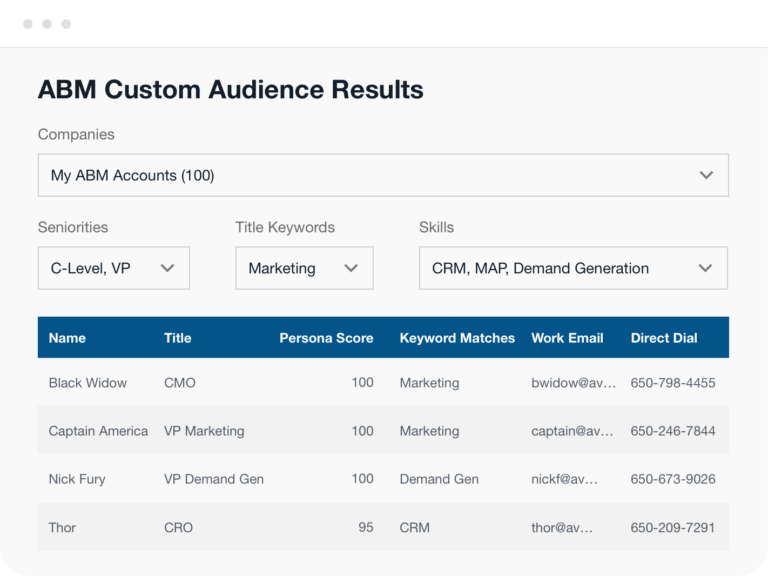This screenshot has height=576, width=768.
Task: Click the Direct Dial column header
Action: click(664, 338)
